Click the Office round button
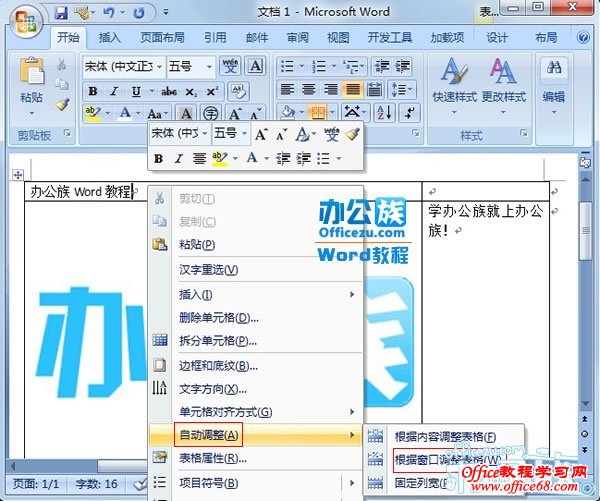Screen dimensions: 600x501 tap(24, 21)
